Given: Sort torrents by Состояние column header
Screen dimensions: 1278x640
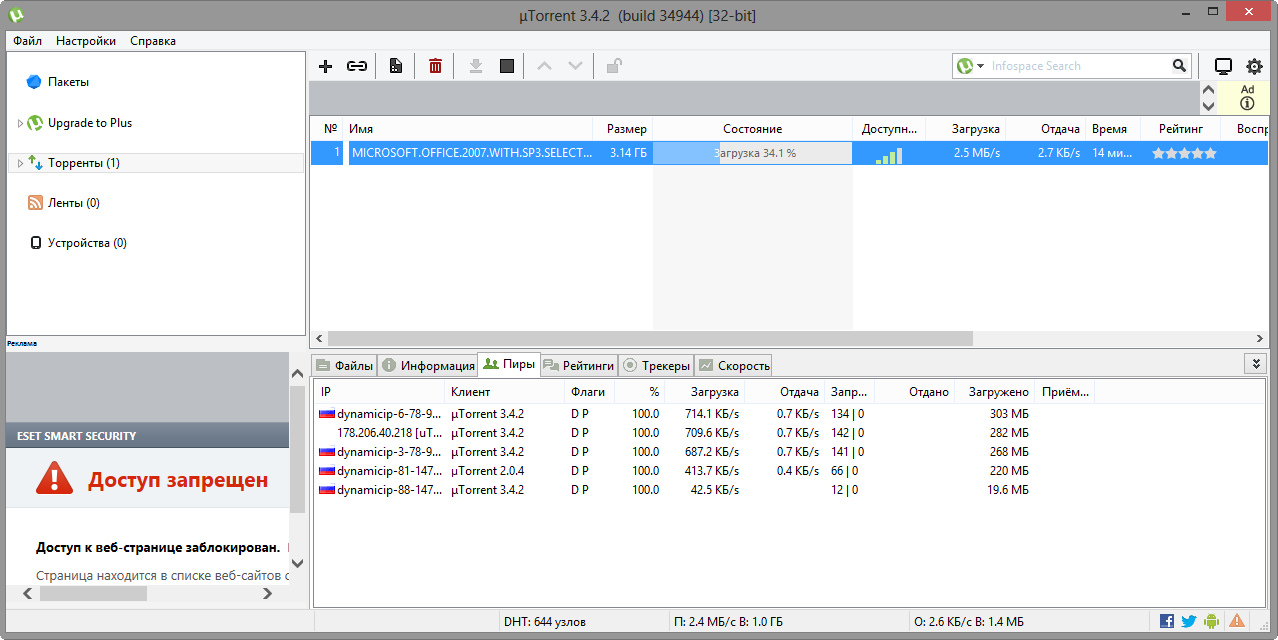Looking at the screenshot, I should (x=752, y=129).
